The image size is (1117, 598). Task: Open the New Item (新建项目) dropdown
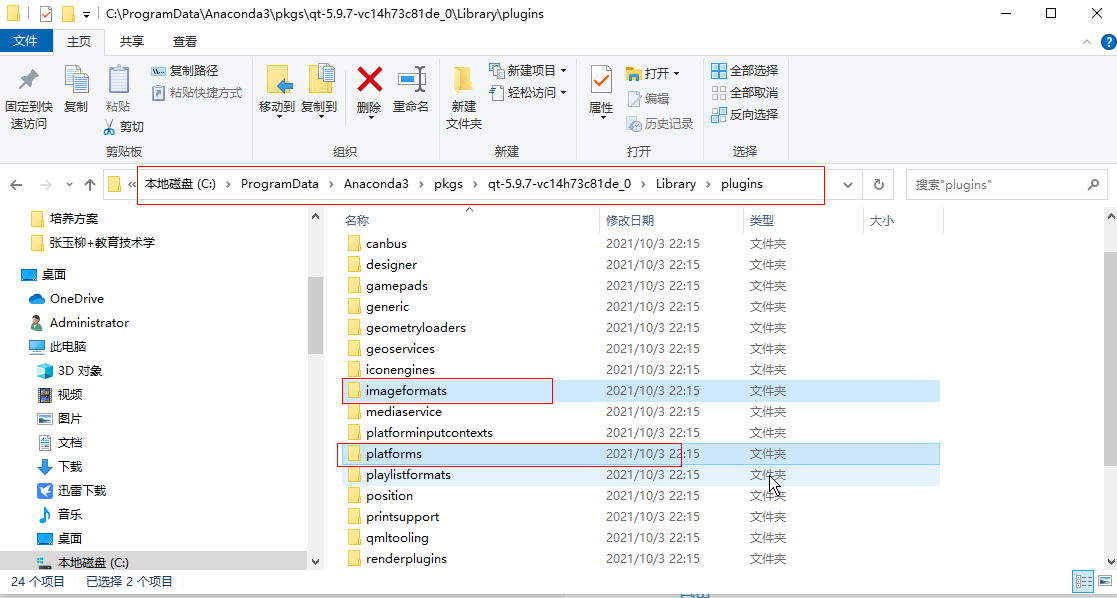pyautogui.click(x=525, y=69)
